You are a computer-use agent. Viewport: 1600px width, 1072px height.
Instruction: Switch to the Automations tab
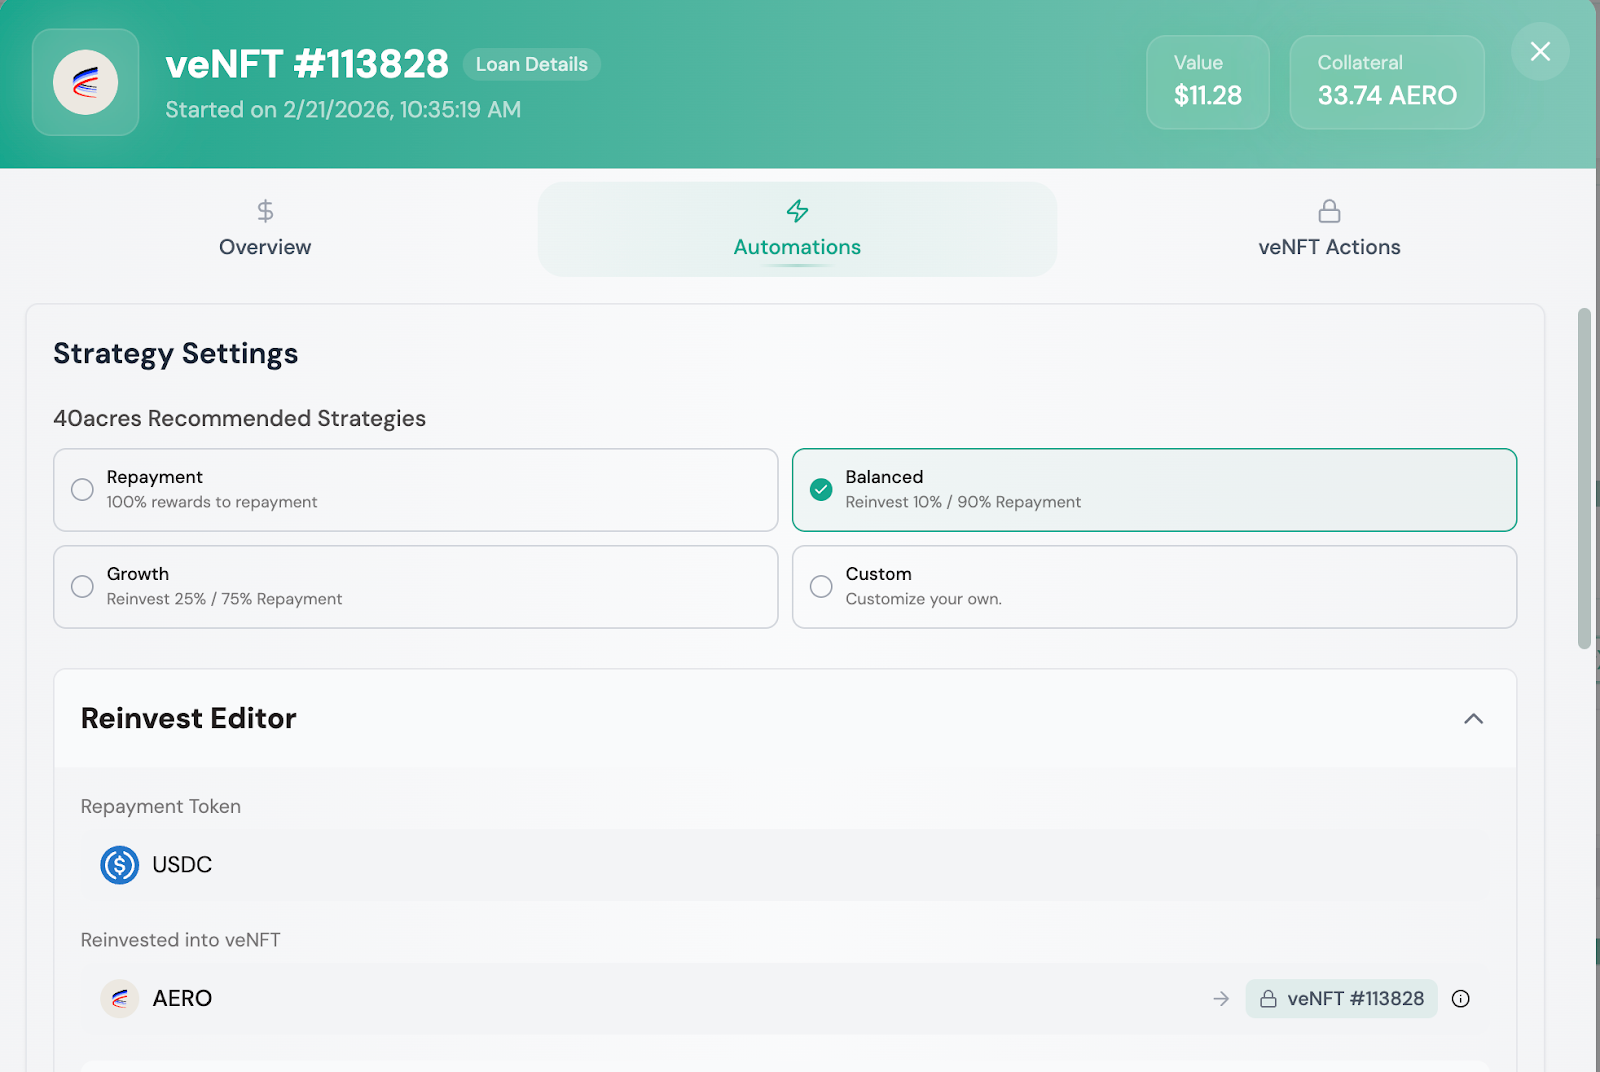pos(797,229)
